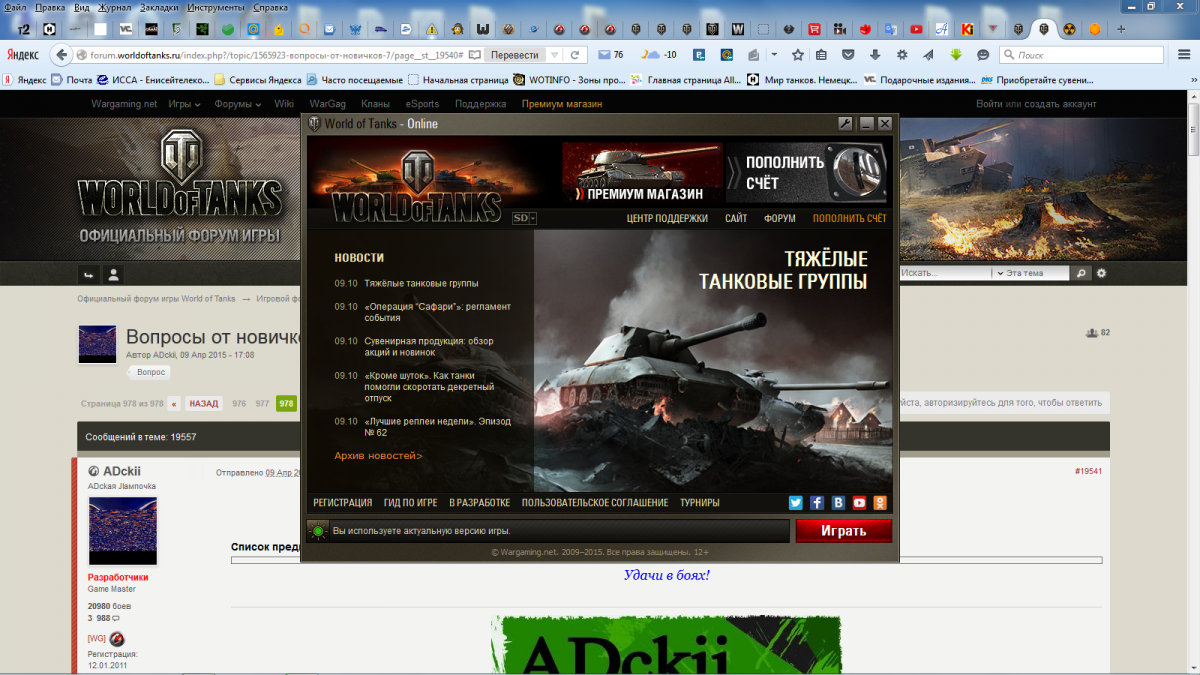1200x675 pixels.
Task: Open the Facebook social link icon
Action: [x=817, y=503]
